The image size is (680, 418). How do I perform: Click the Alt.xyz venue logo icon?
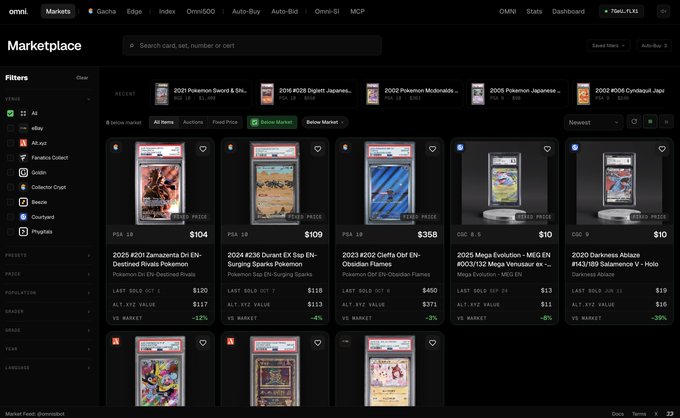coord(23,143)
